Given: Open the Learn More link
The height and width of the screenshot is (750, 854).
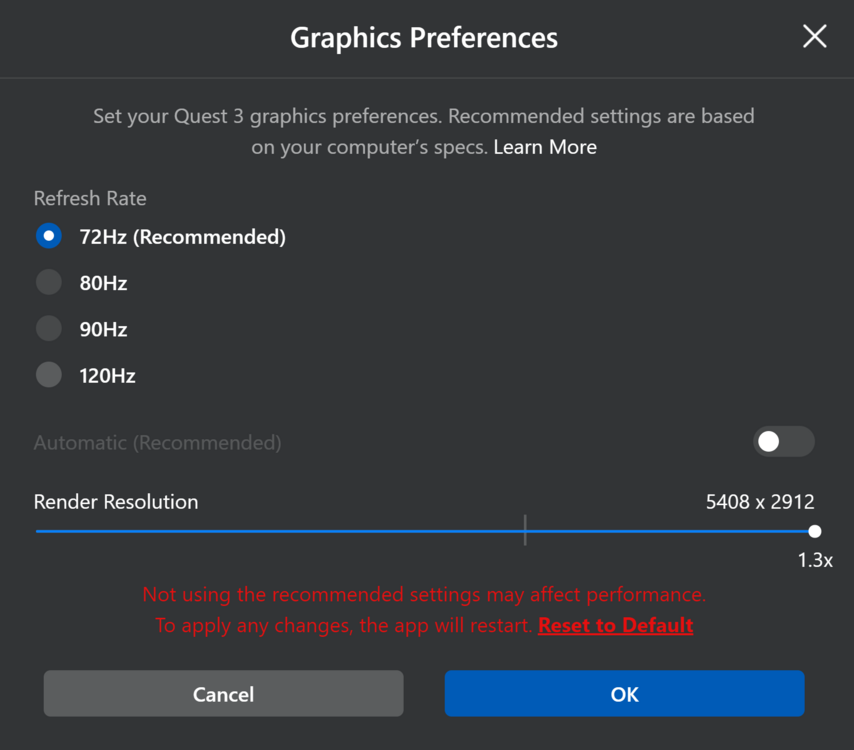Looking at the screenshot, I should 545,147.
